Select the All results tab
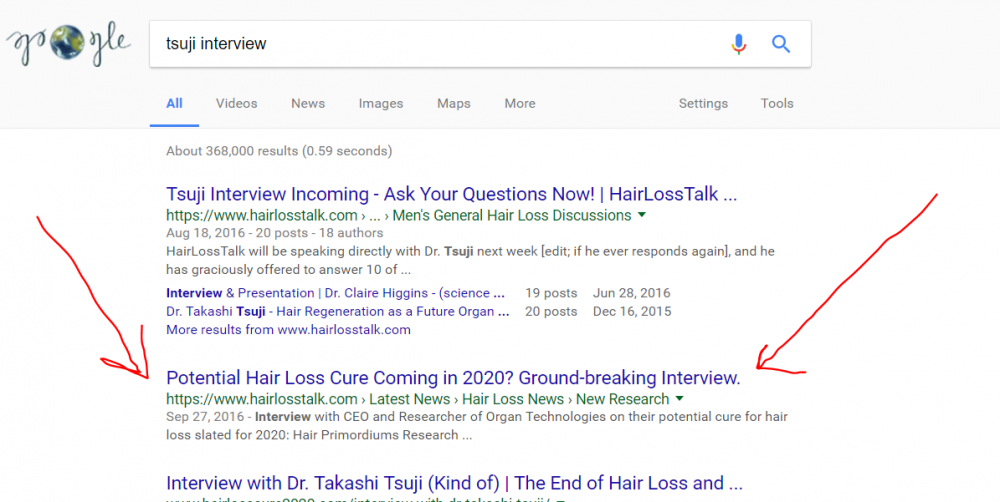Viewport: 1000px width, 502px height. coord(174,103)
